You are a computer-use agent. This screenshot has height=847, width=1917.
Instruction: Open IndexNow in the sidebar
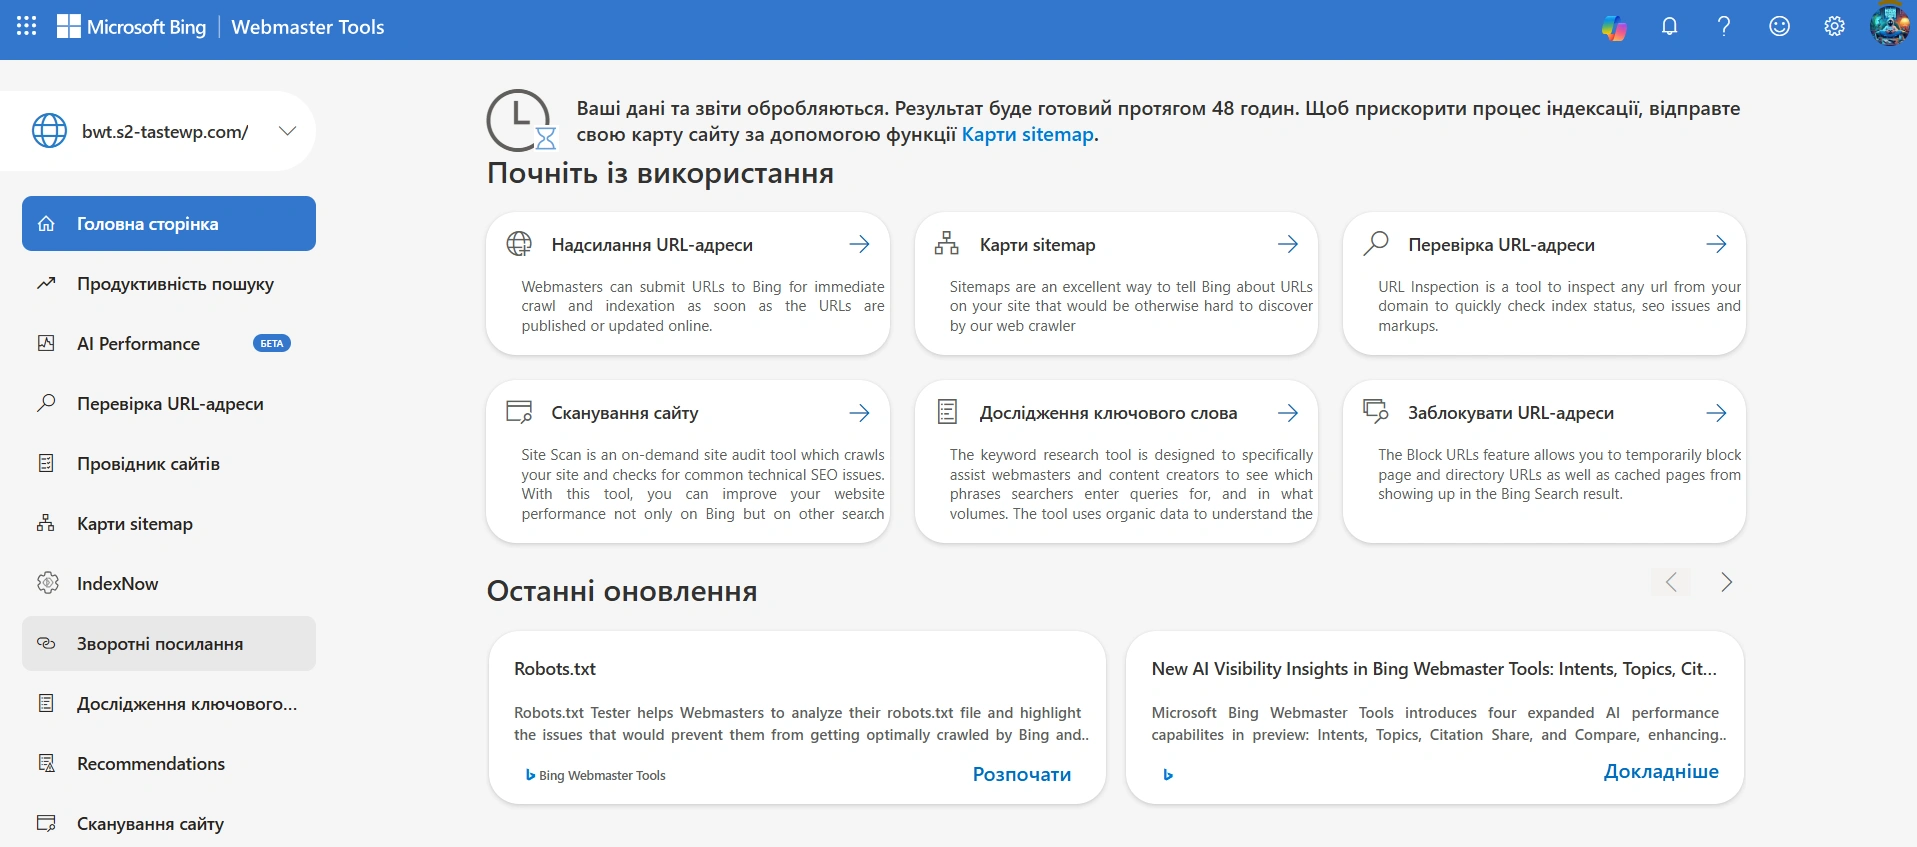tap(169, 584)
